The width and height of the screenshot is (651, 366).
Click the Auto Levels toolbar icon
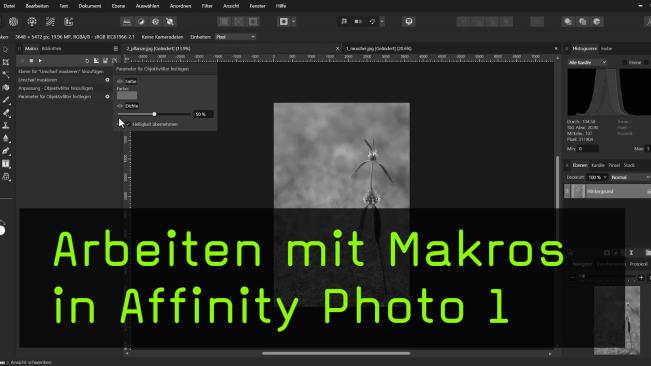[127, 22]
